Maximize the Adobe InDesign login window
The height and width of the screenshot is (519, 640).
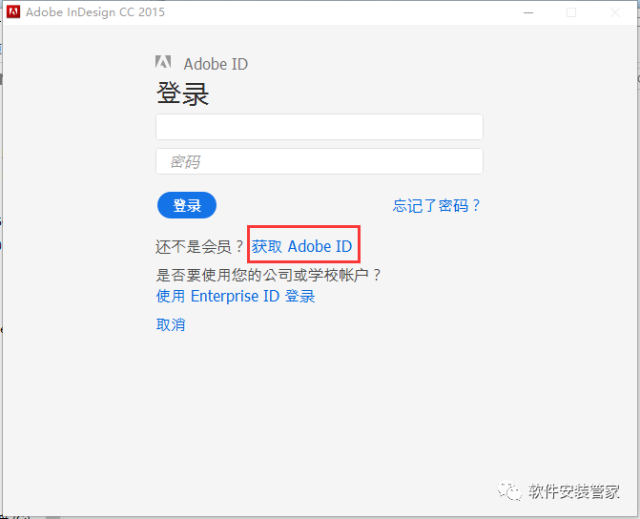pos(571,12)
